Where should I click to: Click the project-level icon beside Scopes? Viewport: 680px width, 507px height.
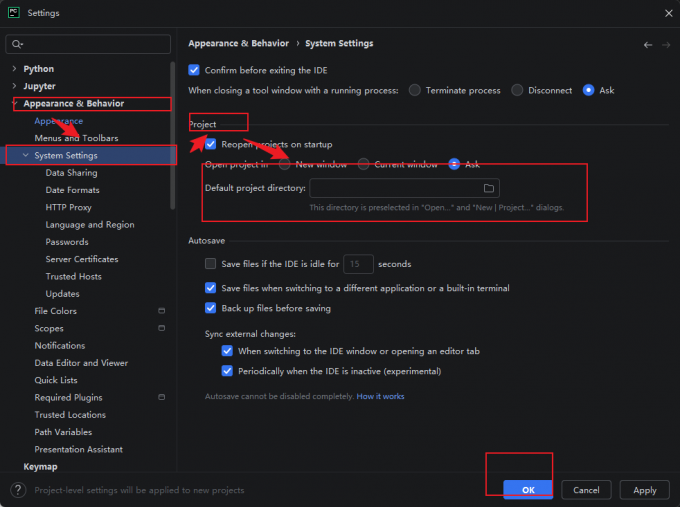click(161, 328)
